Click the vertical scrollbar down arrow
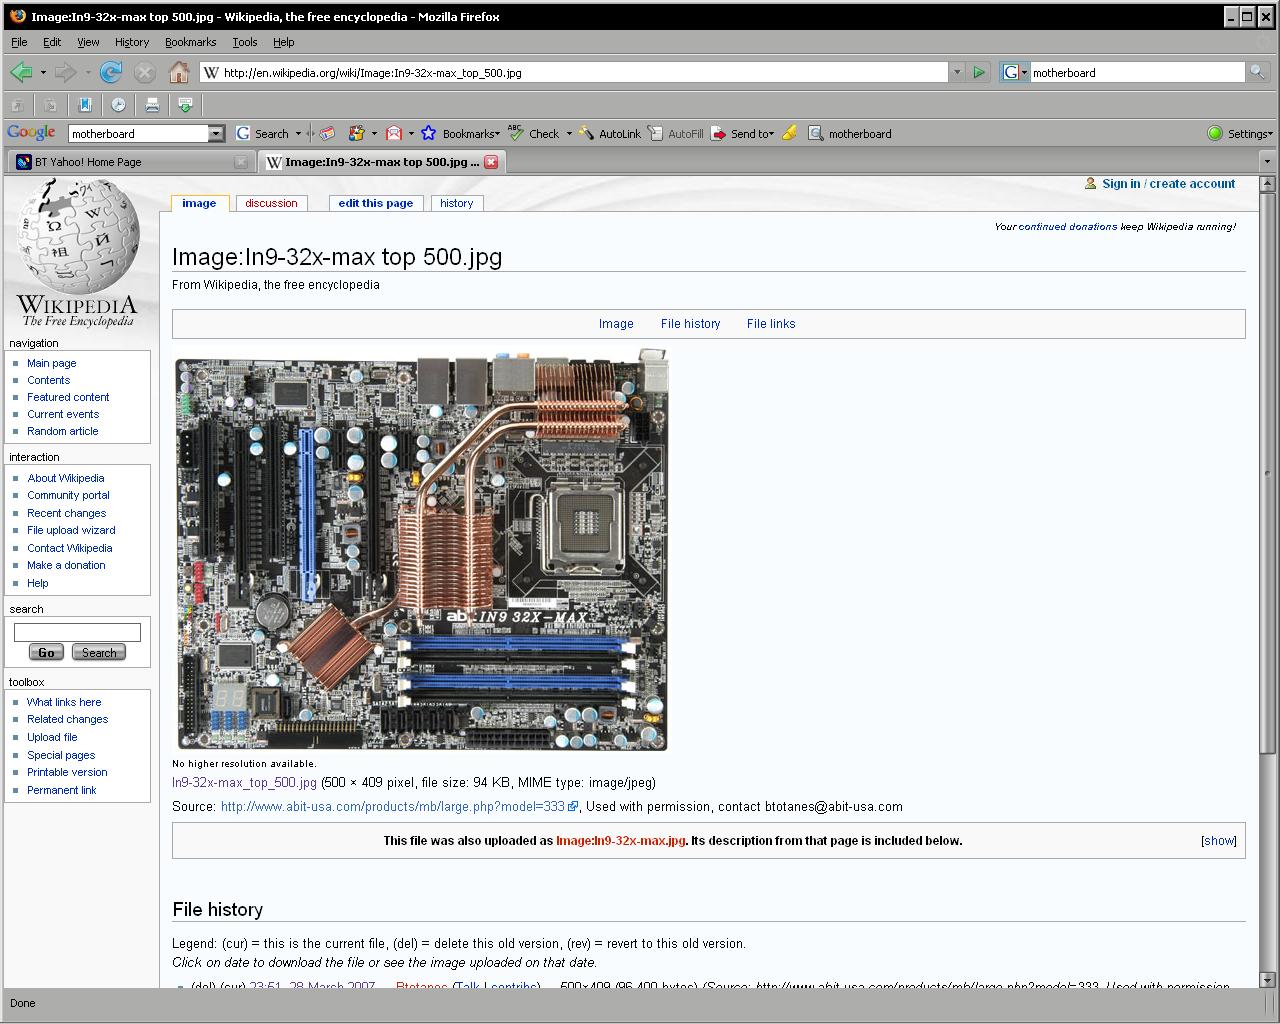The width and height of the screenshot is (1280, 1024). [1267, 980]
